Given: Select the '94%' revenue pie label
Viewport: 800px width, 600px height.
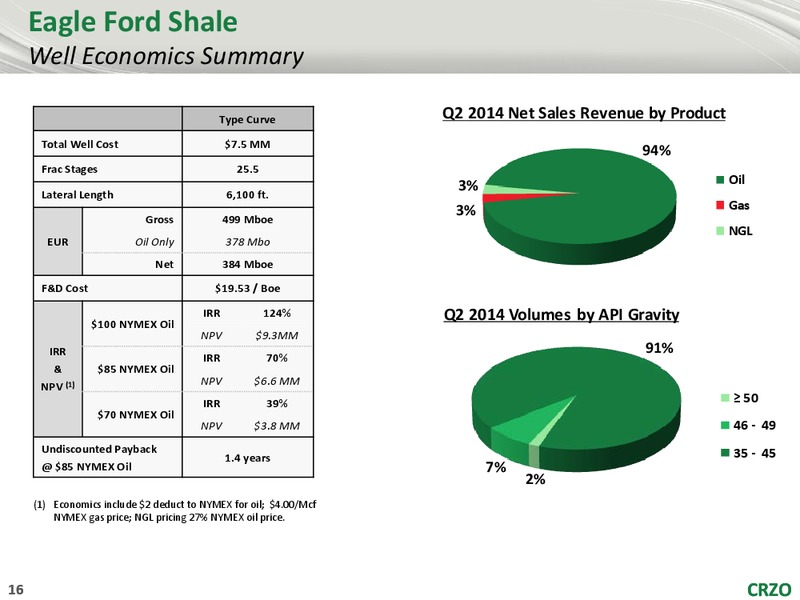Looking at the screenshot, I should click(x=656, y=151).
